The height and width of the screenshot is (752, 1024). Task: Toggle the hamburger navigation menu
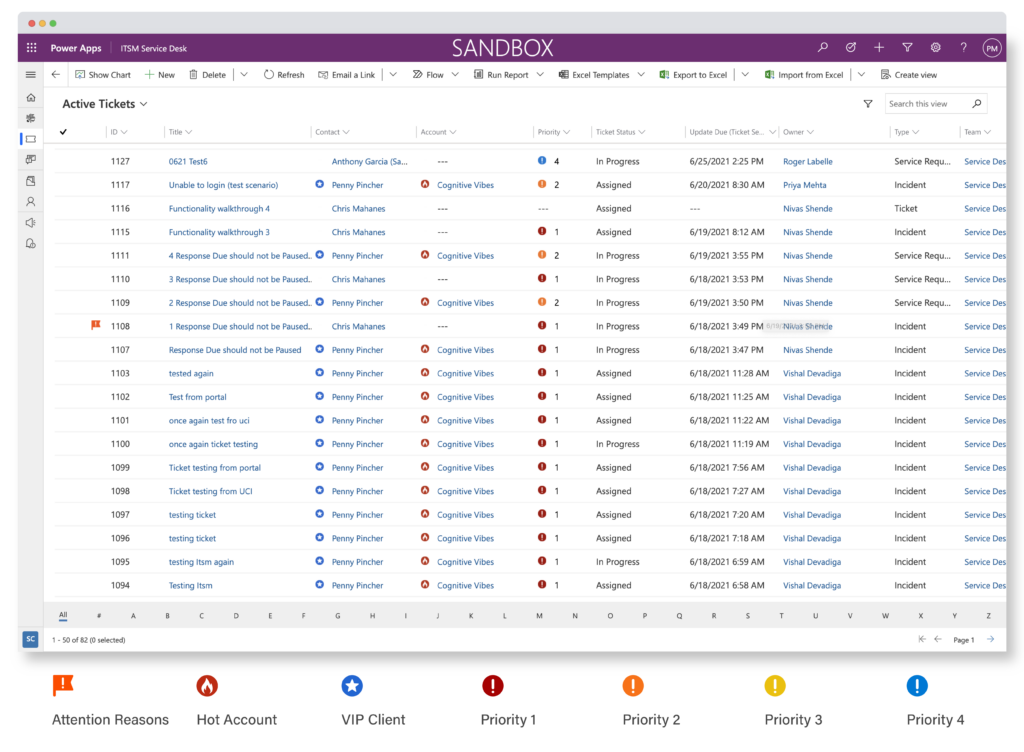coord(31,74)
